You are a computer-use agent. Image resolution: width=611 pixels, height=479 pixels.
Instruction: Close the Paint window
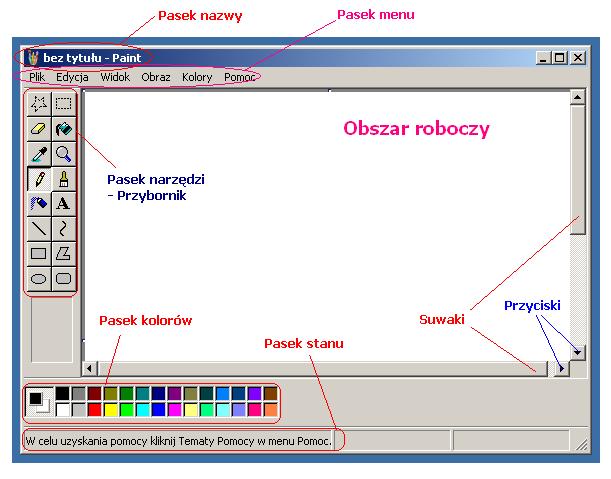point(578,58)
